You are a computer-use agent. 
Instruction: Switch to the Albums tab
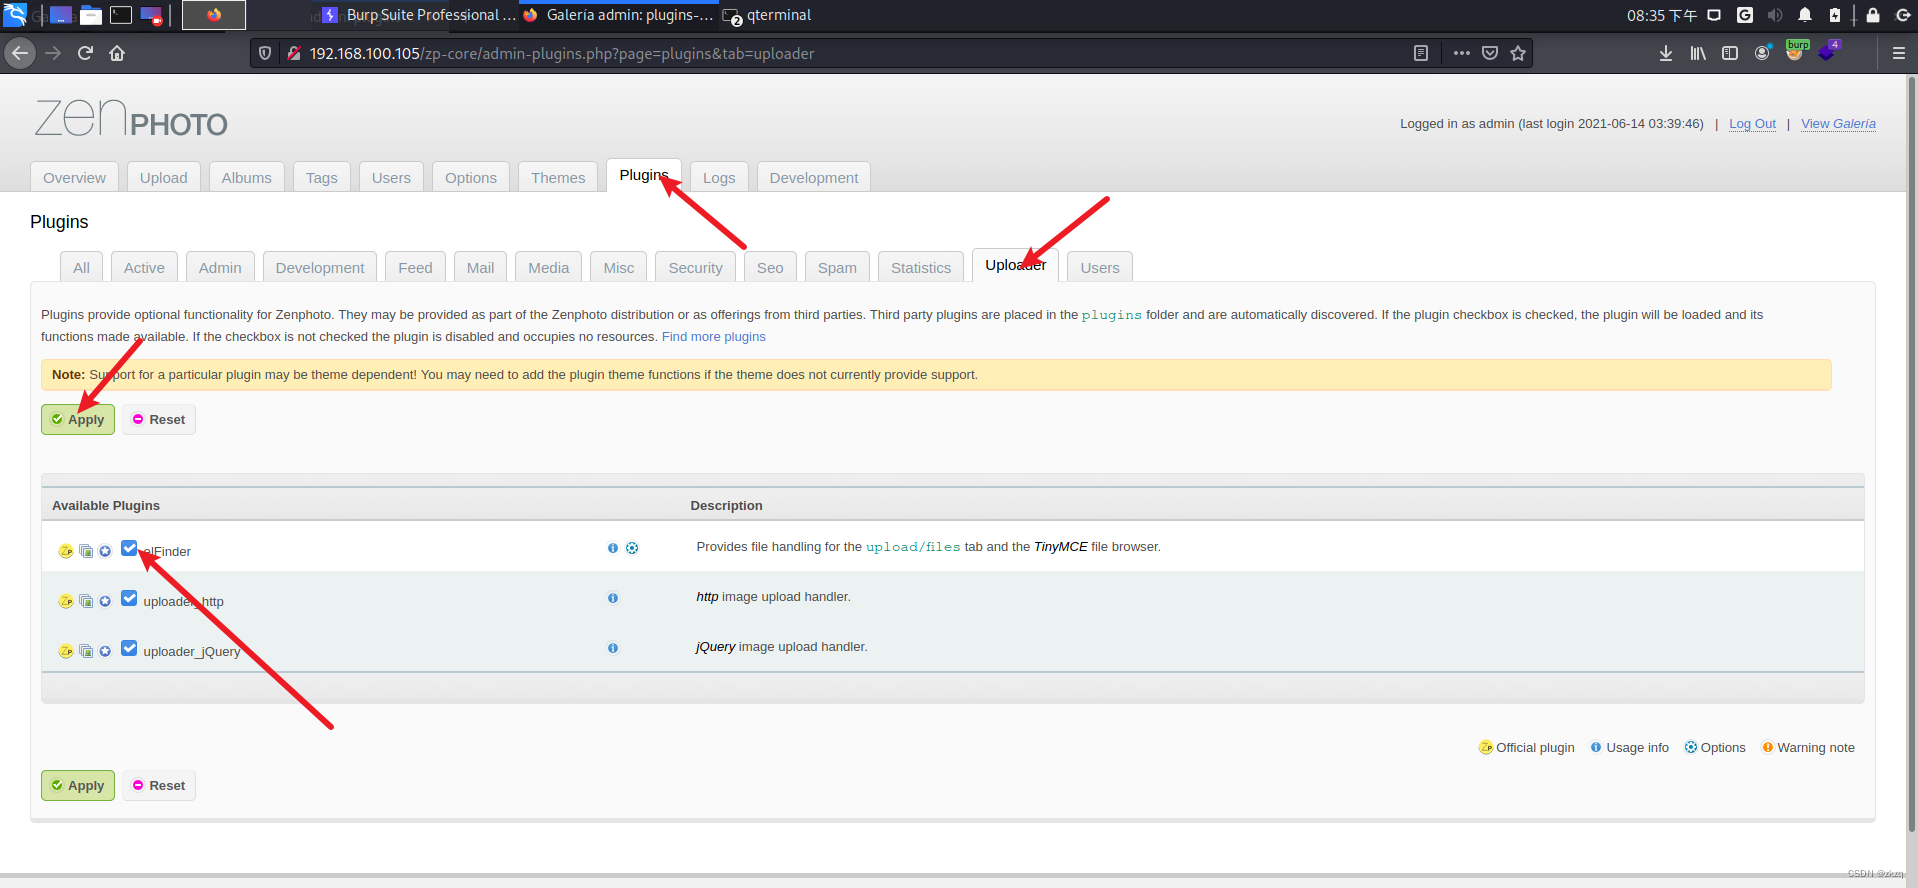247,177
